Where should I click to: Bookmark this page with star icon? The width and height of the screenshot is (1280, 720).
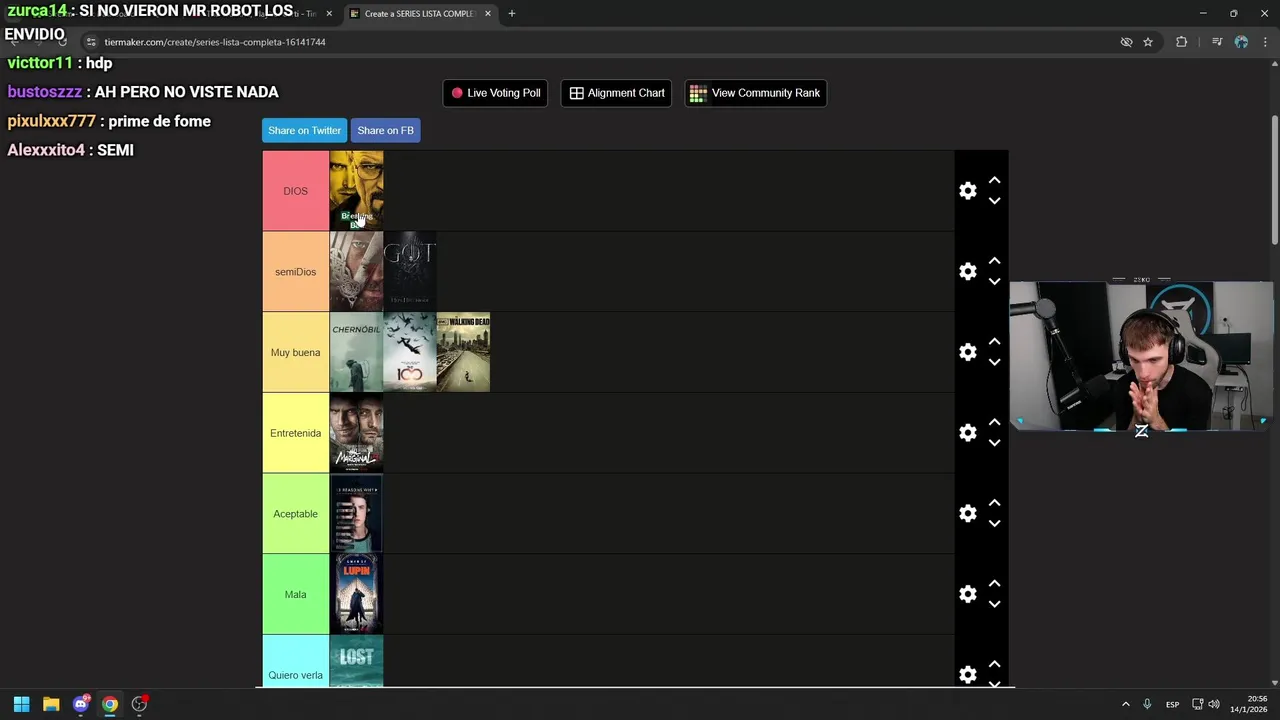click(1148, 42)
